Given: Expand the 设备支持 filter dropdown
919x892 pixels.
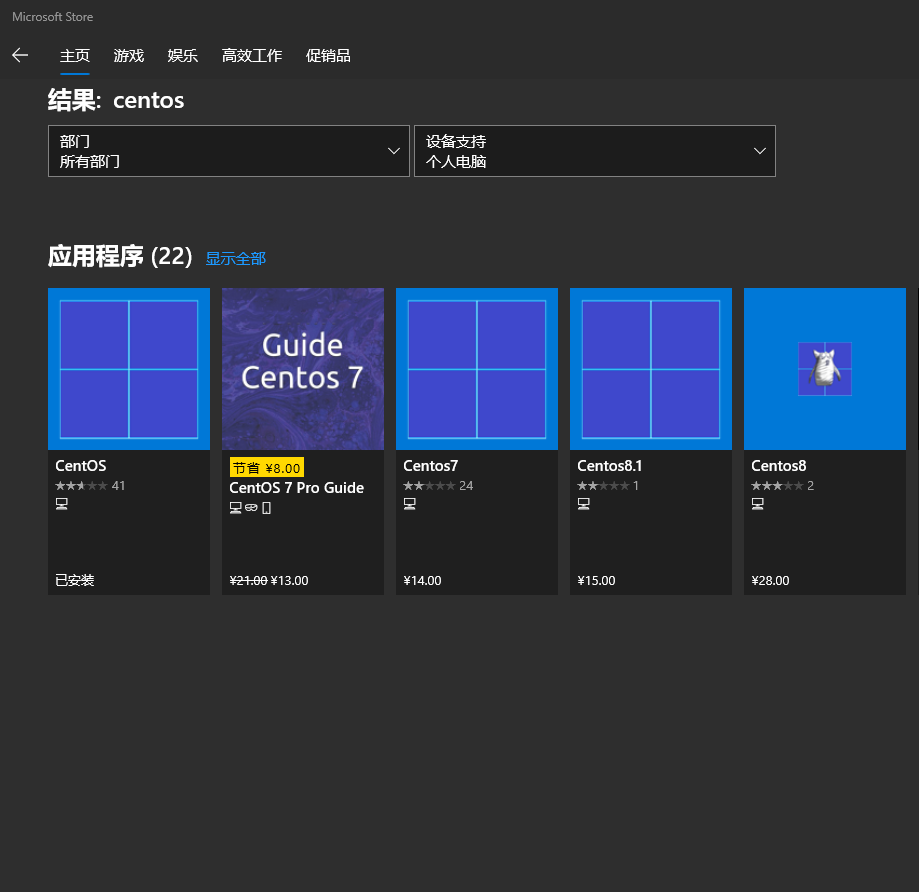Looking at the screenshot, I should [x=594, y=151].
